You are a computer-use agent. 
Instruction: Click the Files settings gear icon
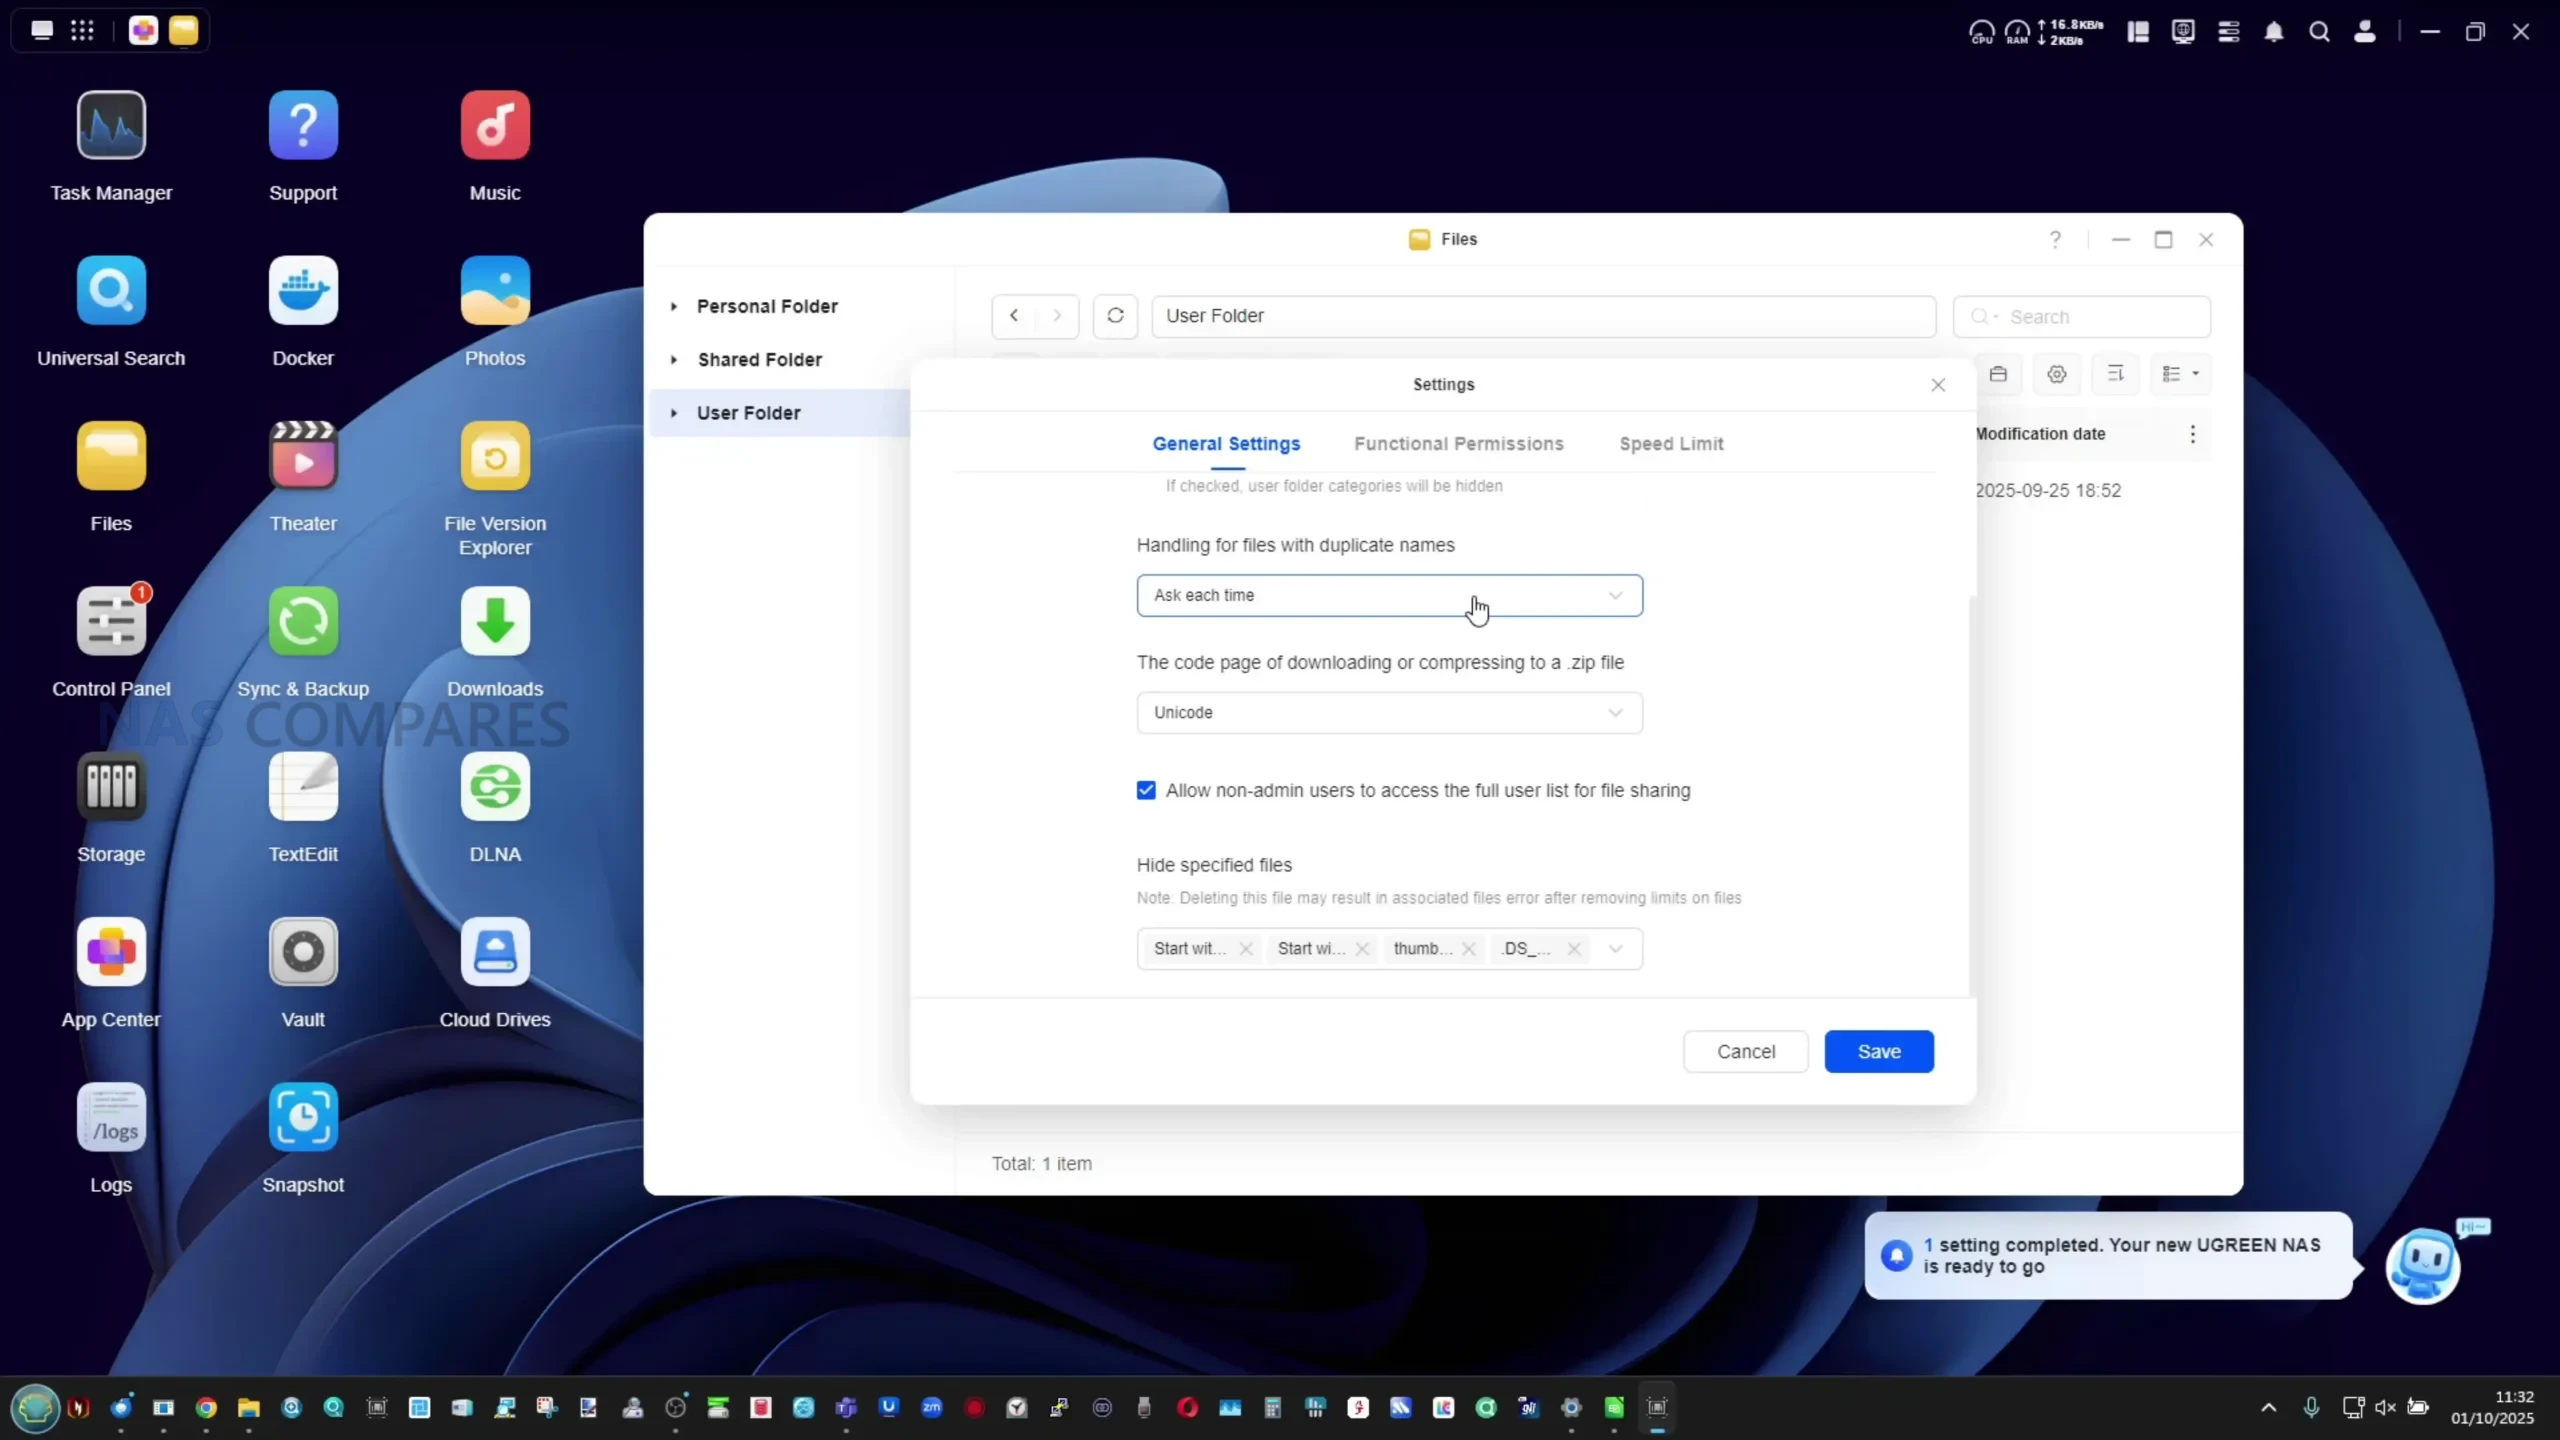point(2056,374)
